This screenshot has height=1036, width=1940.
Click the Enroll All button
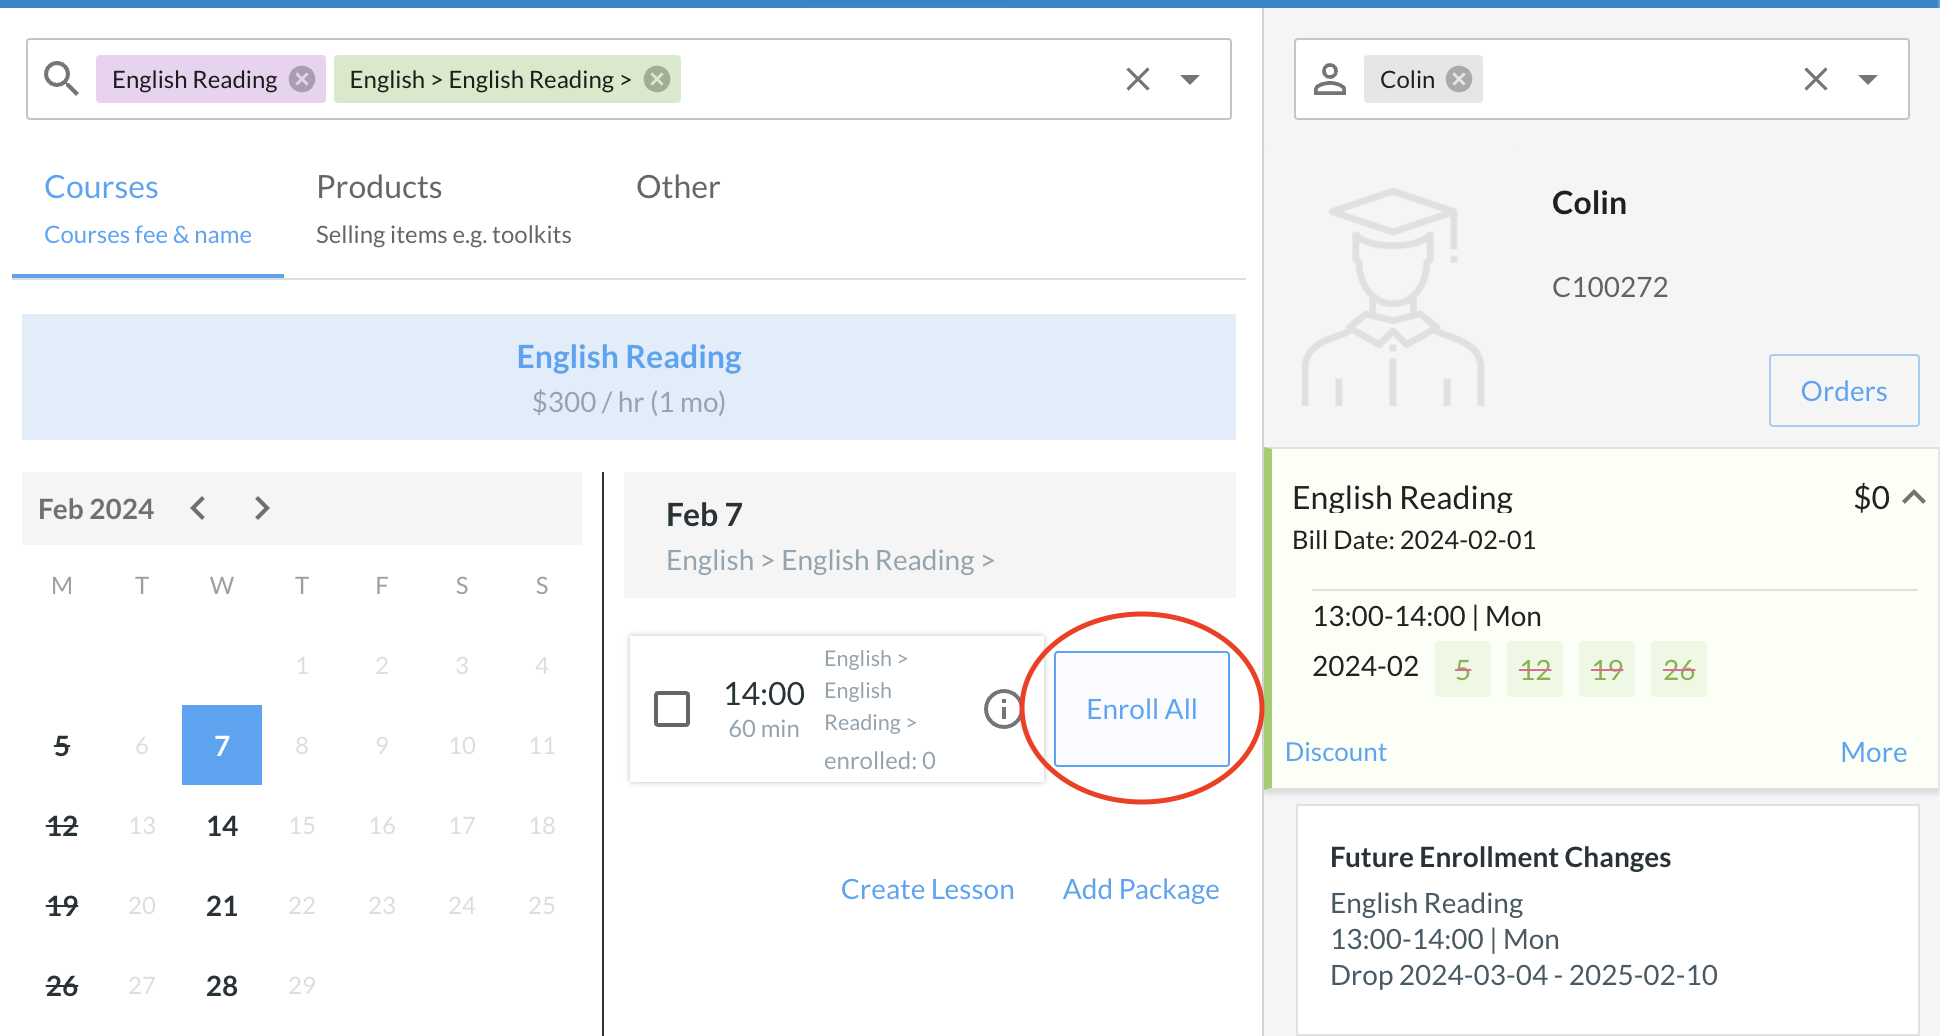point(1141,709)
